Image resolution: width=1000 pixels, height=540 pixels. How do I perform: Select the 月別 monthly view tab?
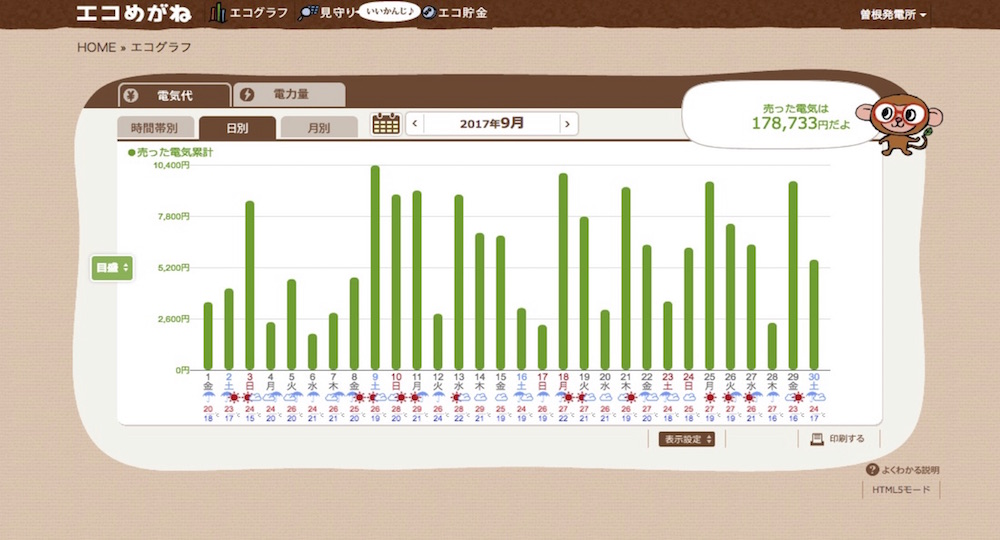click(x=319, y=128)
